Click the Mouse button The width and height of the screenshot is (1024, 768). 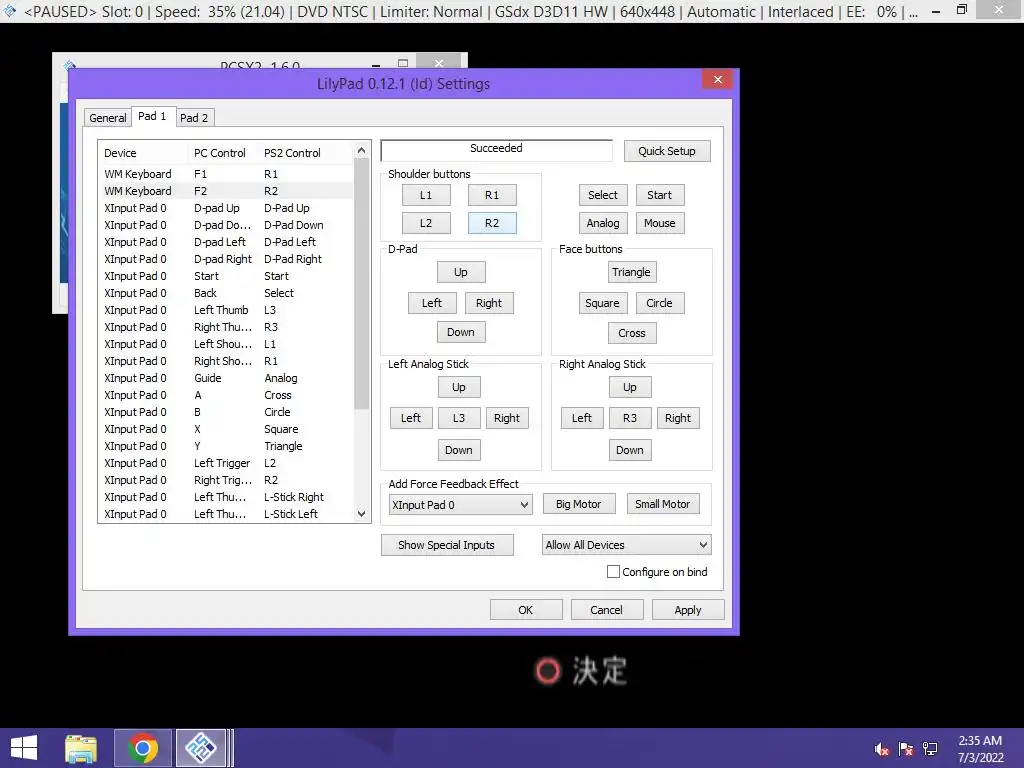click(660, 223)
